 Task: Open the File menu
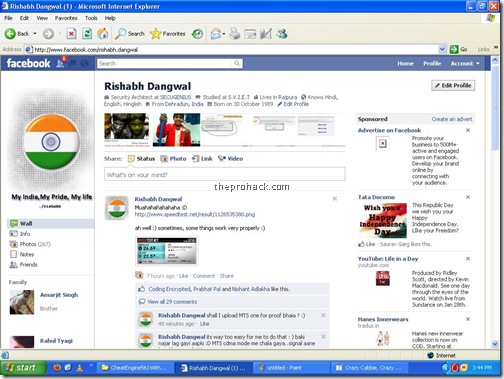click(x=8, y=18)
